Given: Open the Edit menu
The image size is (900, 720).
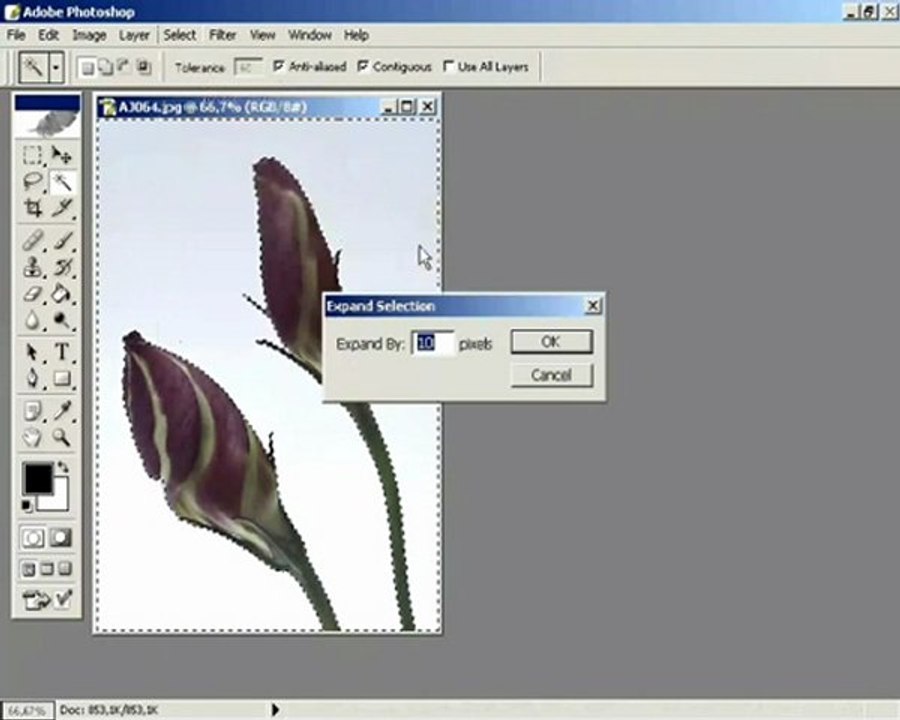Looking at the screenshot, I should coord(48,35).
